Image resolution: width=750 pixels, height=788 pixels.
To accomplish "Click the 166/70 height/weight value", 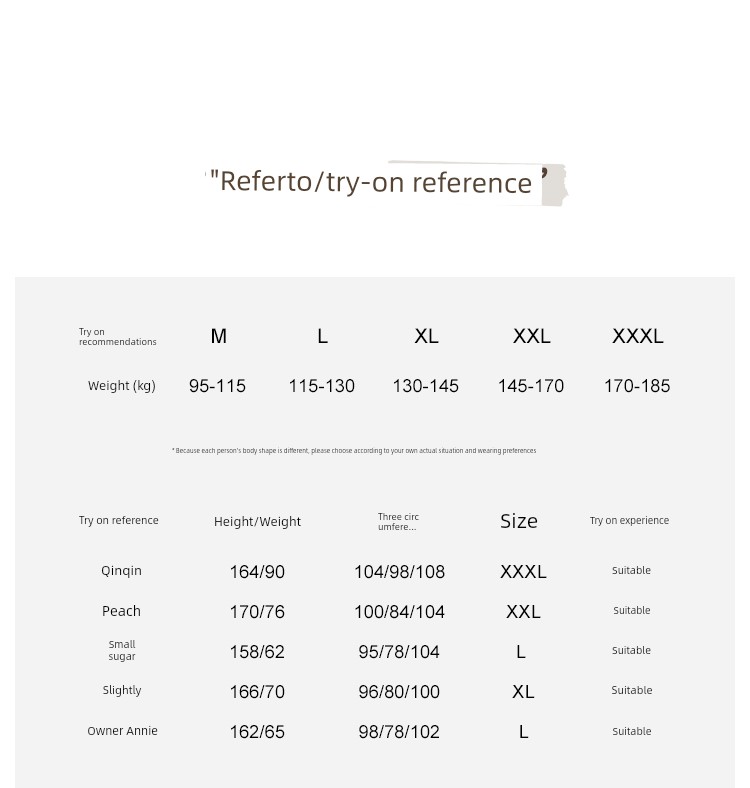I will [257, 692].
